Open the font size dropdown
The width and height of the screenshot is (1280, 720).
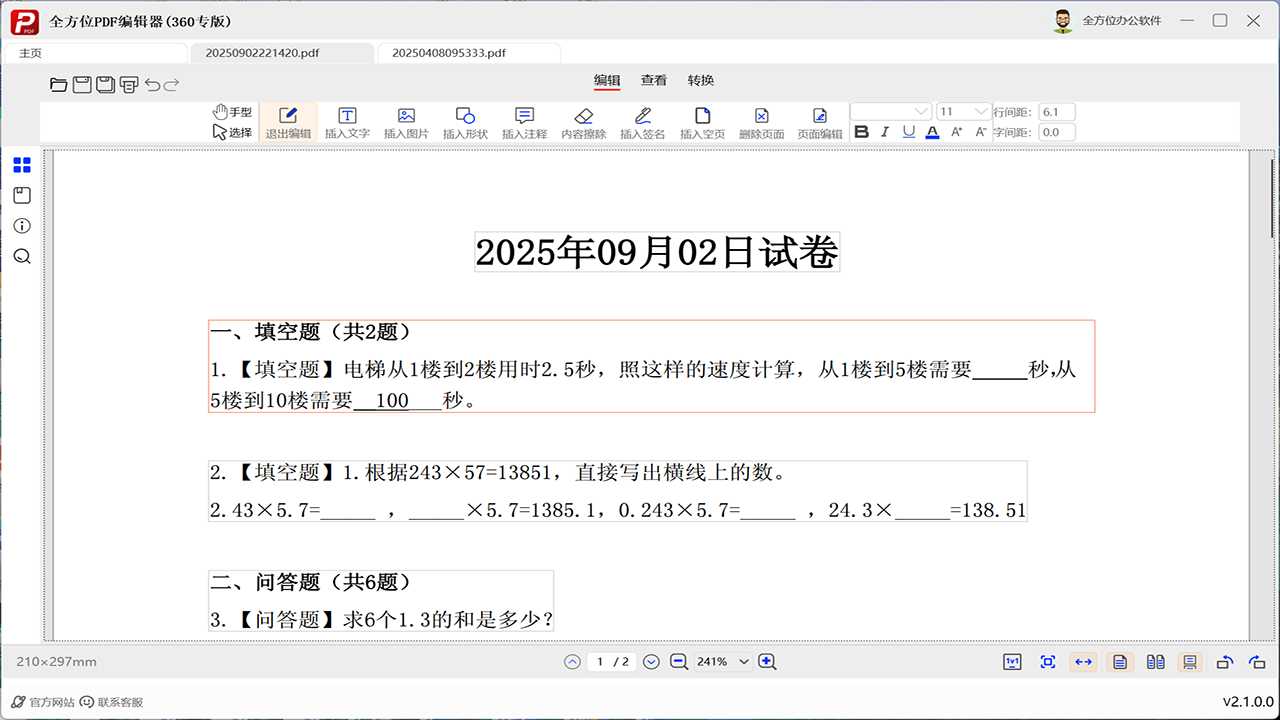(961, 111)
